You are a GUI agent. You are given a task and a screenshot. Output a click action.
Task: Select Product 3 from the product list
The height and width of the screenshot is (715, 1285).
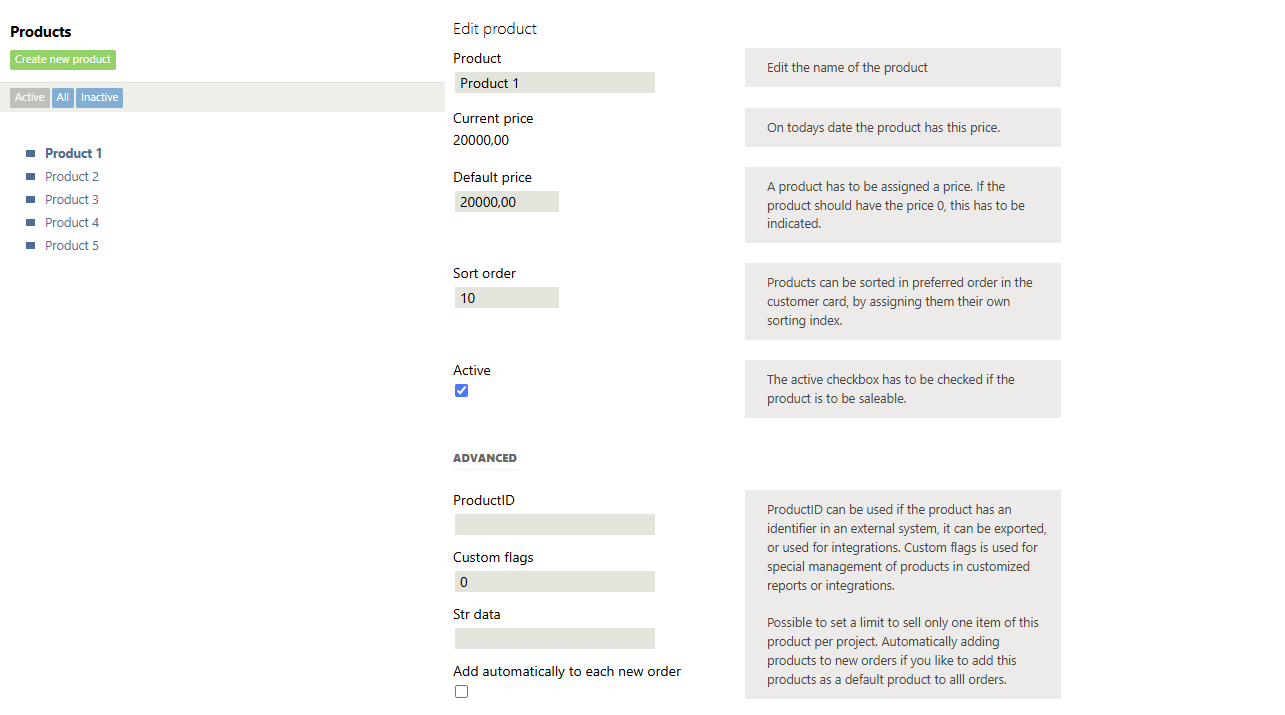[72, 200]
